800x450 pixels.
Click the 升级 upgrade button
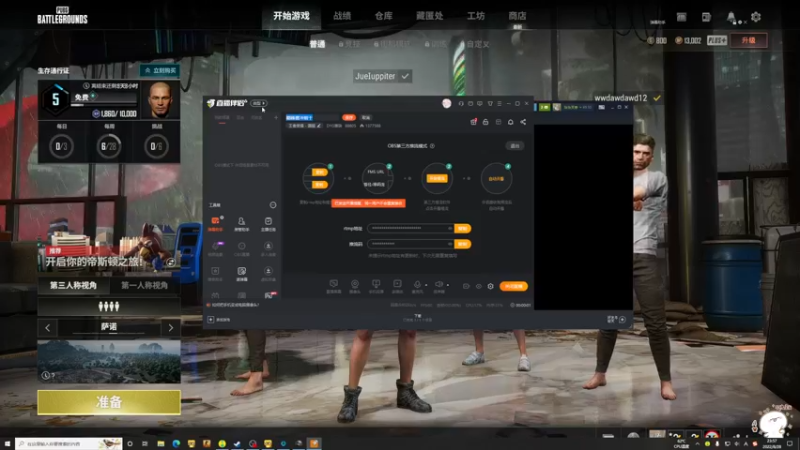pos(748,40)
